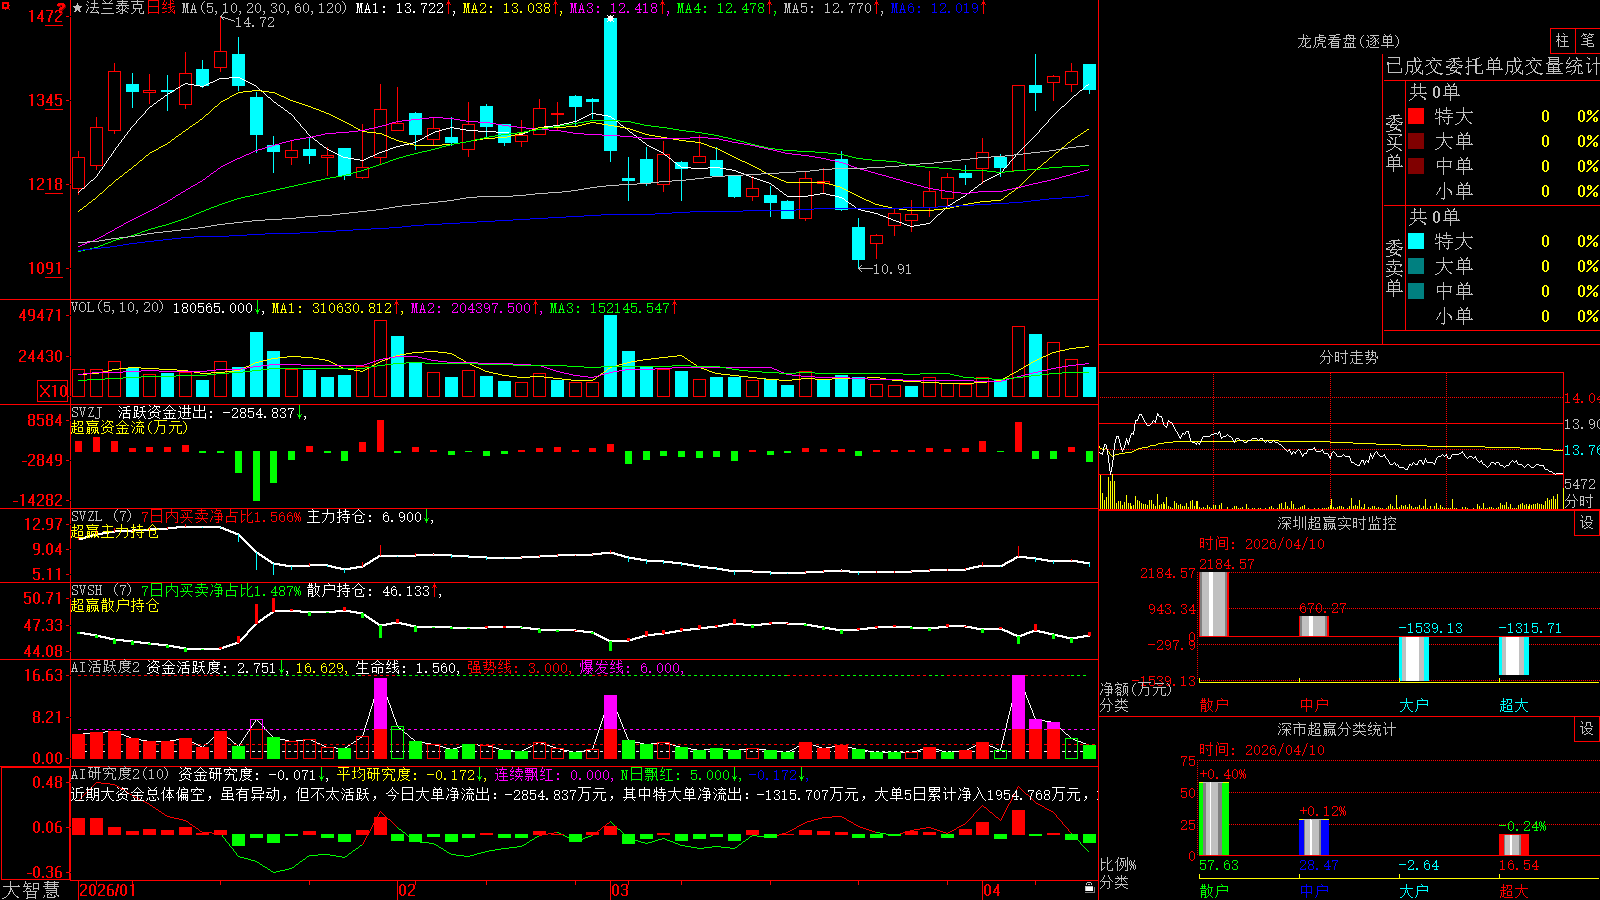1600x900 pixels.
Task: Click the dark red 中单 swatch under 委买单
Action: tap(1416, 165)
